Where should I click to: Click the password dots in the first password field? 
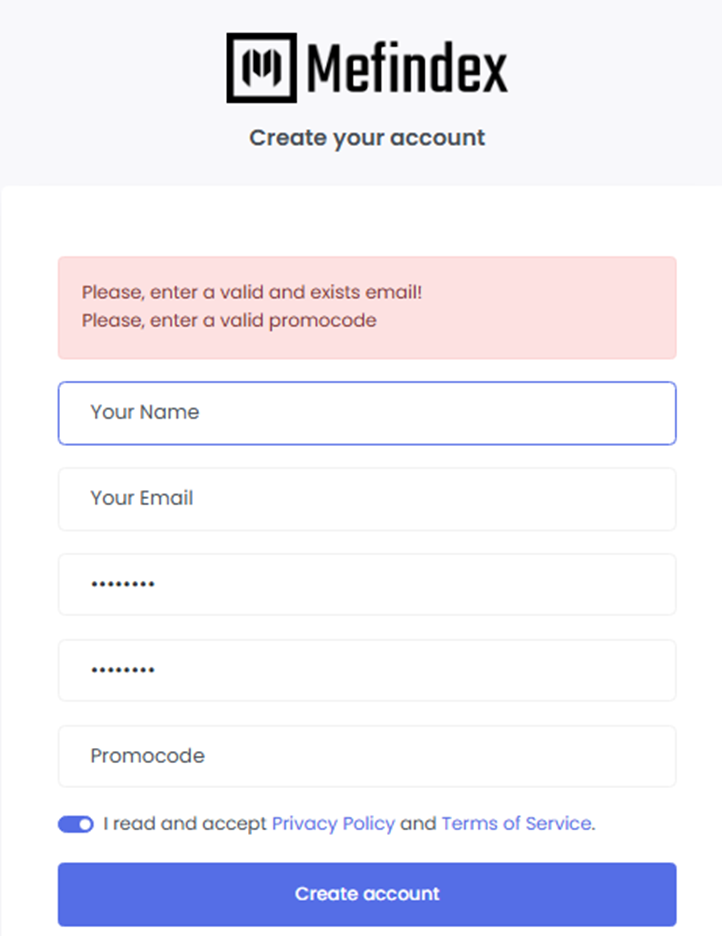[123, 584]
